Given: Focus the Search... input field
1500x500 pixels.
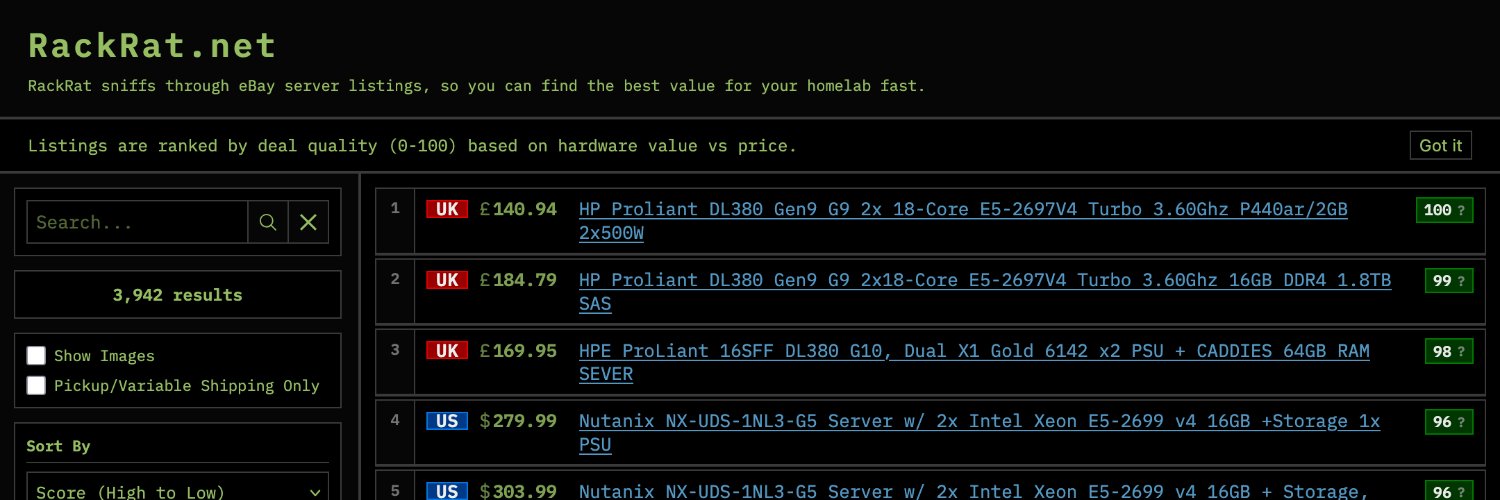Looking at the screenshot, I should point(137,222).
